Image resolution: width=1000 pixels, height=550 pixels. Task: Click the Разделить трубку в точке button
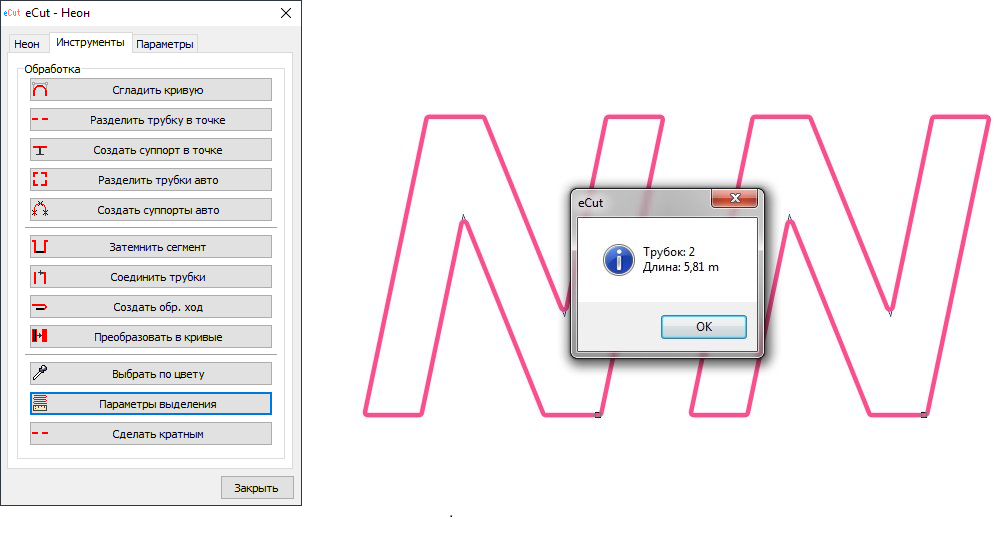click(x=151, y=120)
